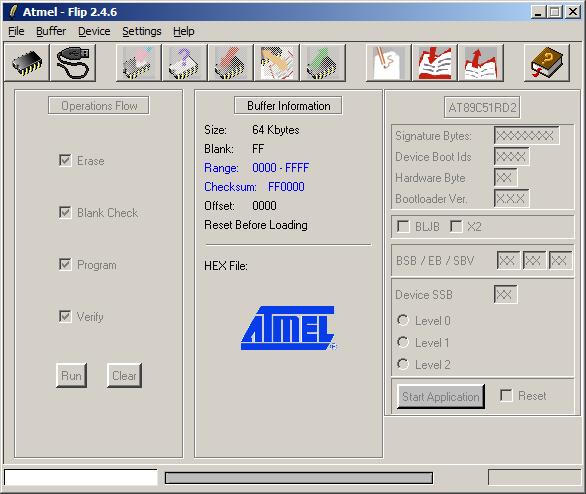Toggle the Program checkbox
The width and height of the screenshot is (586, 494).
[65, 264]
